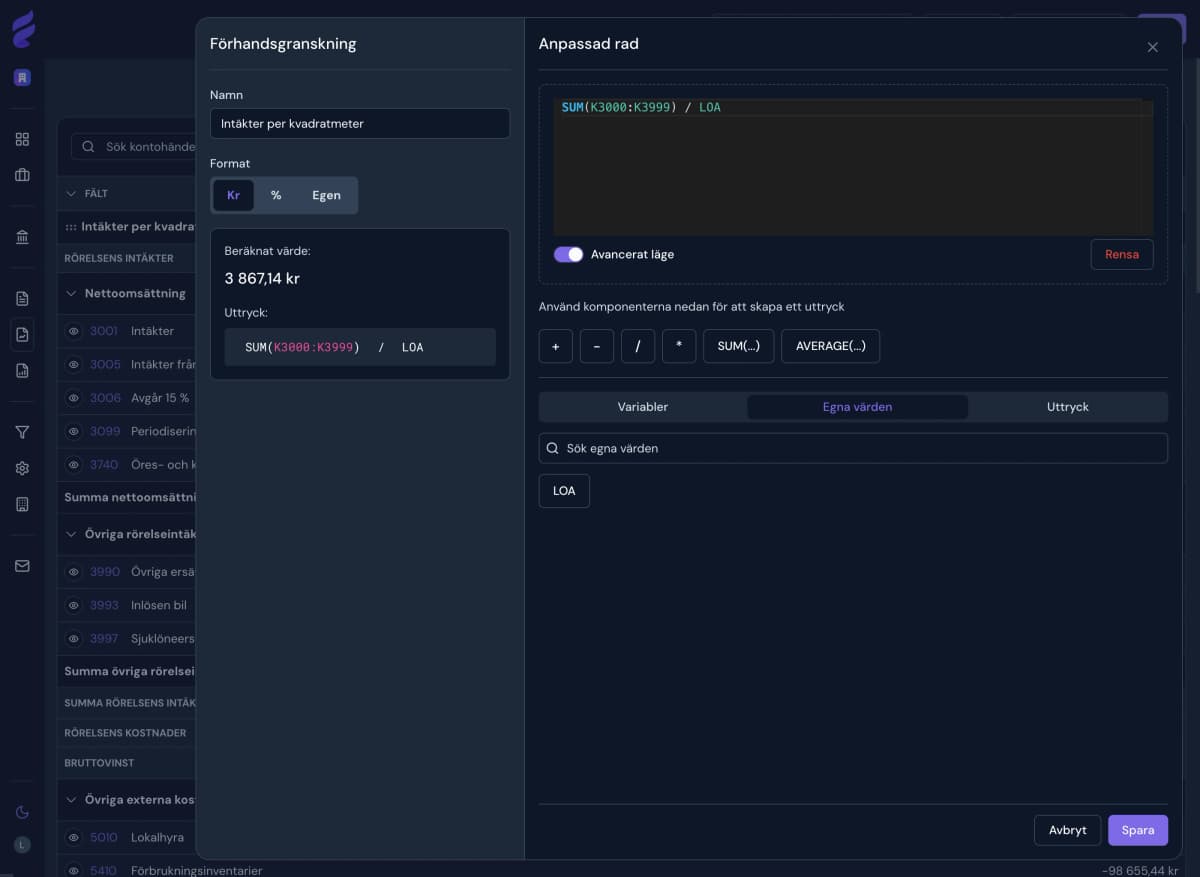The height and width of the screenshot is (877, 1200).
Task: Toggle dark mode moon icon
Action: (22, 812)
